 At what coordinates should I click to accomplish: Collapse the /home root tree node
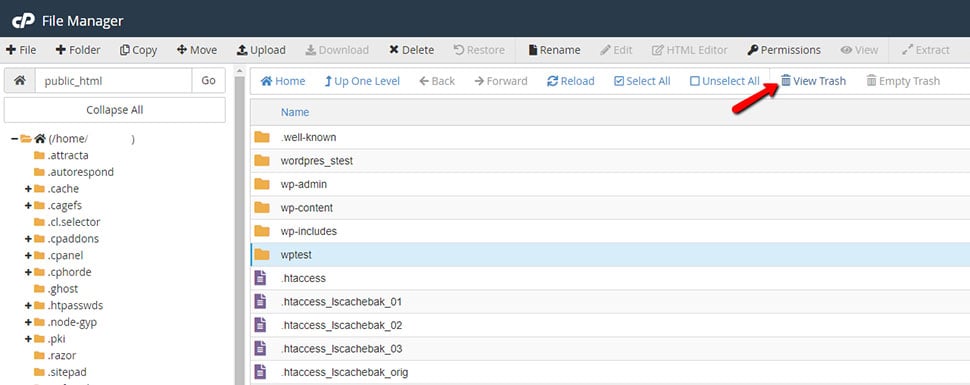click(14, 139)
